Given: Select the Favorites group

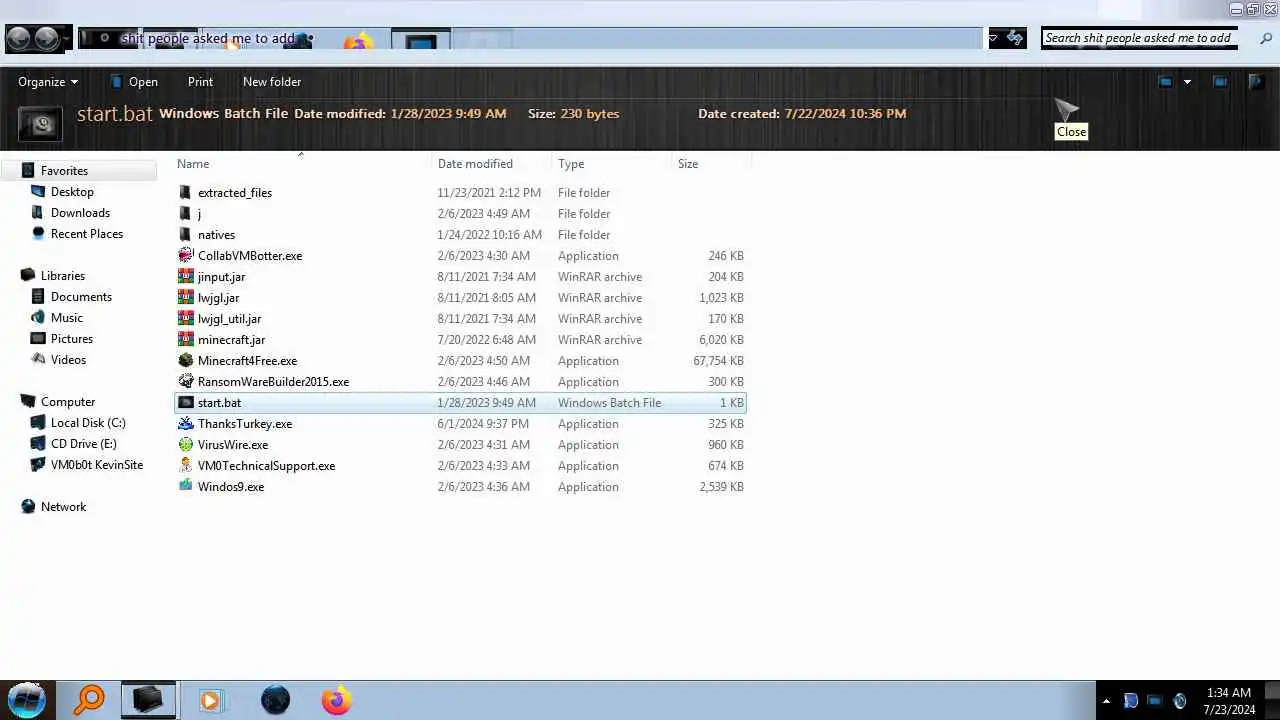Looking at the screenshot, I should tap(64, 171).
